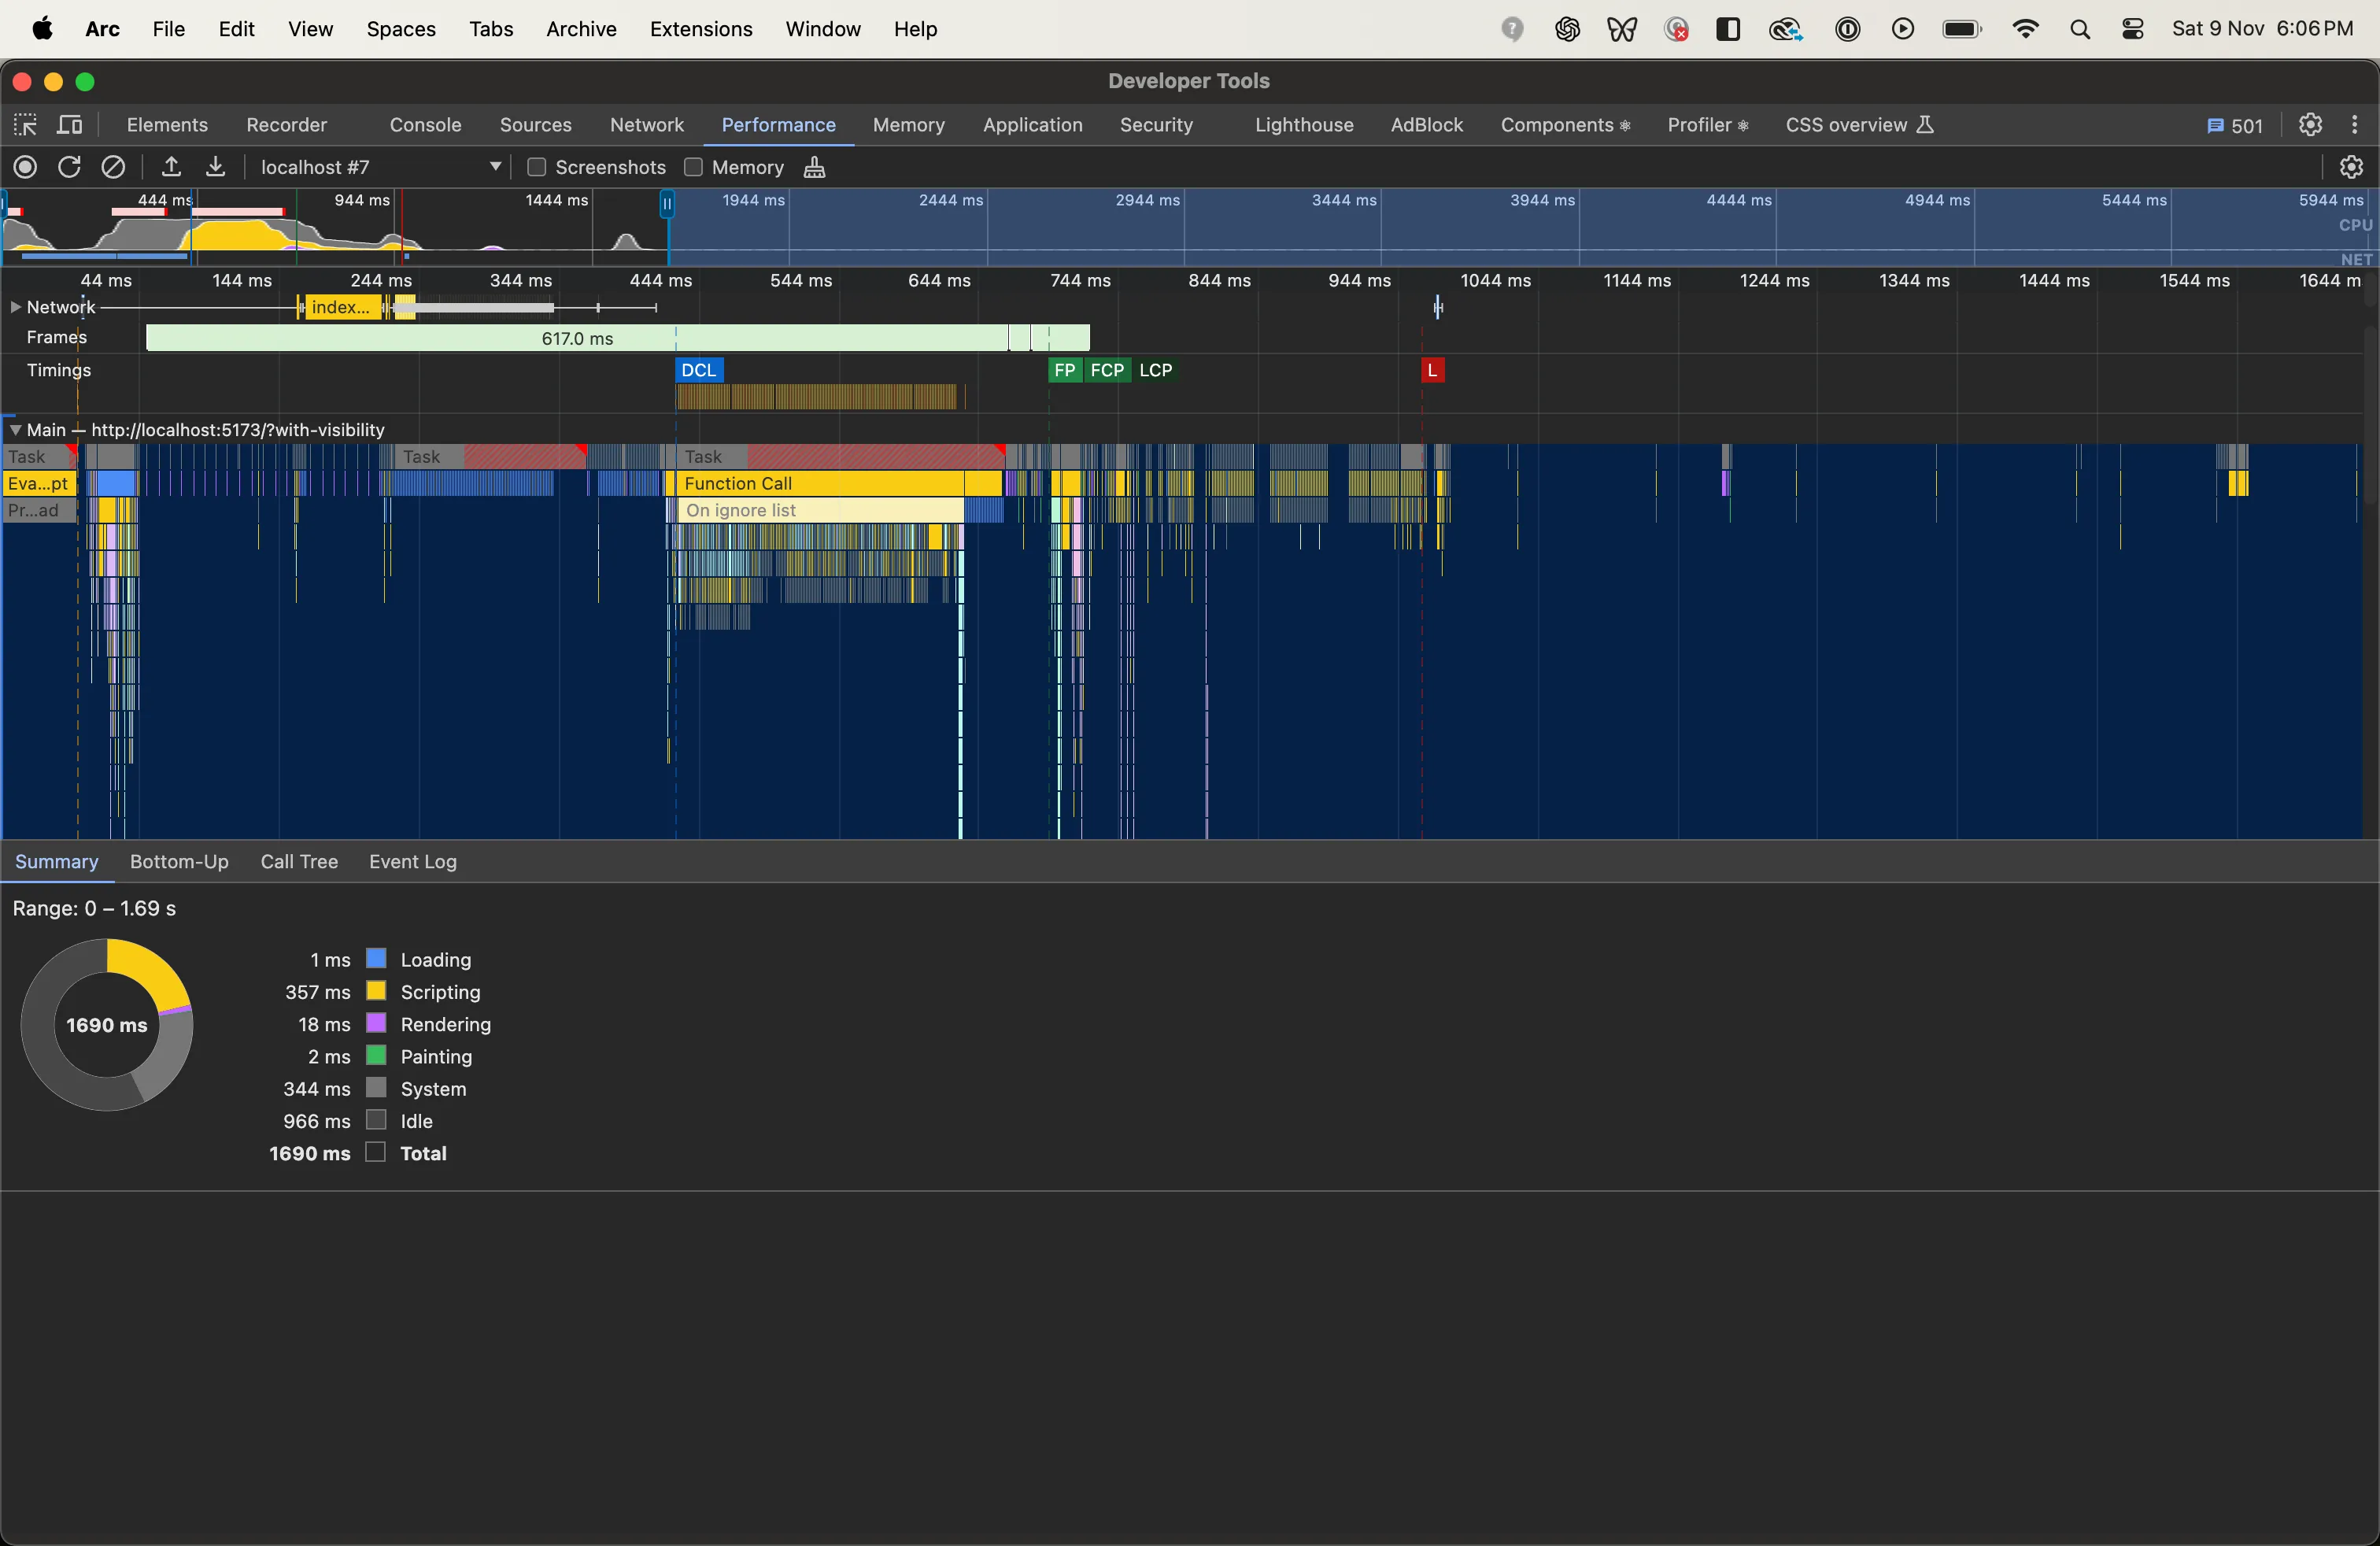The width and height of the screenshot is (2380, 1546).
Task: Click the Performance tab in DevTools
Action: (x=779, y=124)
